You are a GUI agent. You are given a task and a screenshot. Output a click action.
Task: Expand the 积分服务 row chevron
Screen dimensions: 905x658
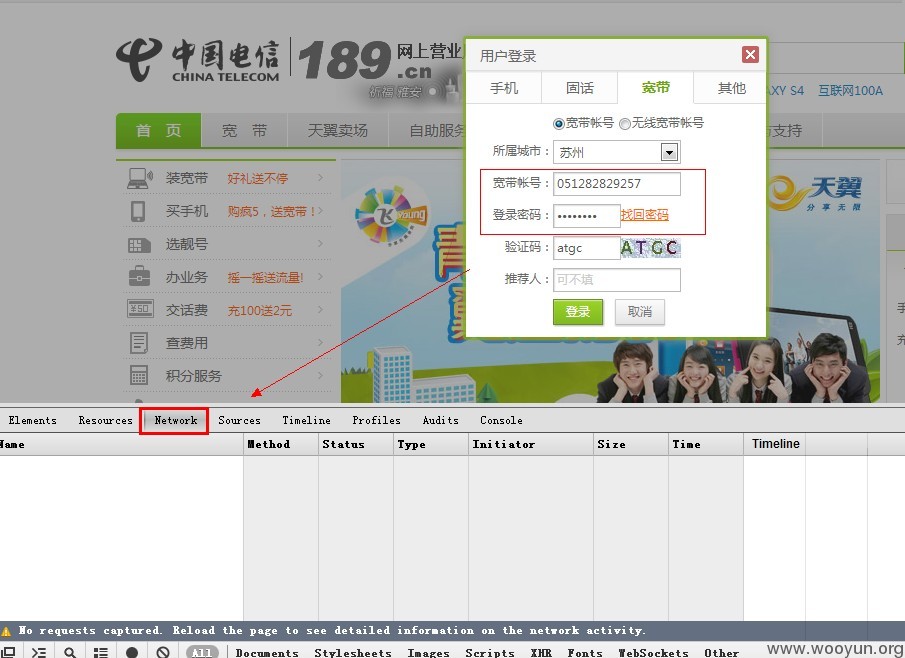pyautogui.click(x=320, y=375)
